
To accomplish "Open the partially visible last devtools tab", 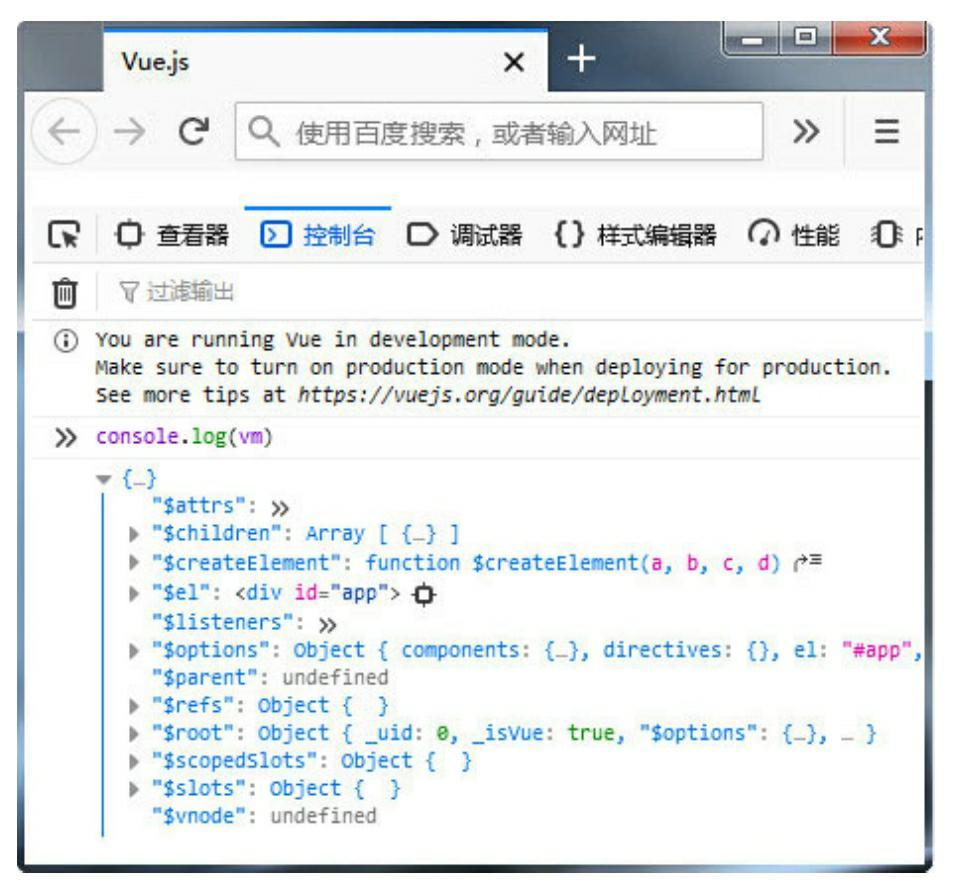I will click(x=896, y=235).
